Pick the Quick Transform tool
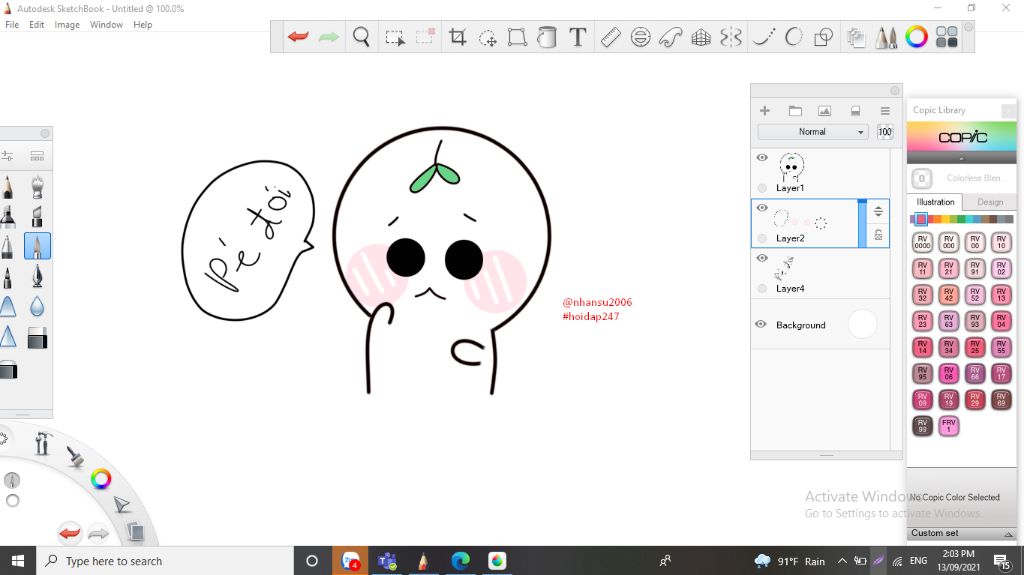This screenshot has height=575, width=1024. click(x=487, y=37)
